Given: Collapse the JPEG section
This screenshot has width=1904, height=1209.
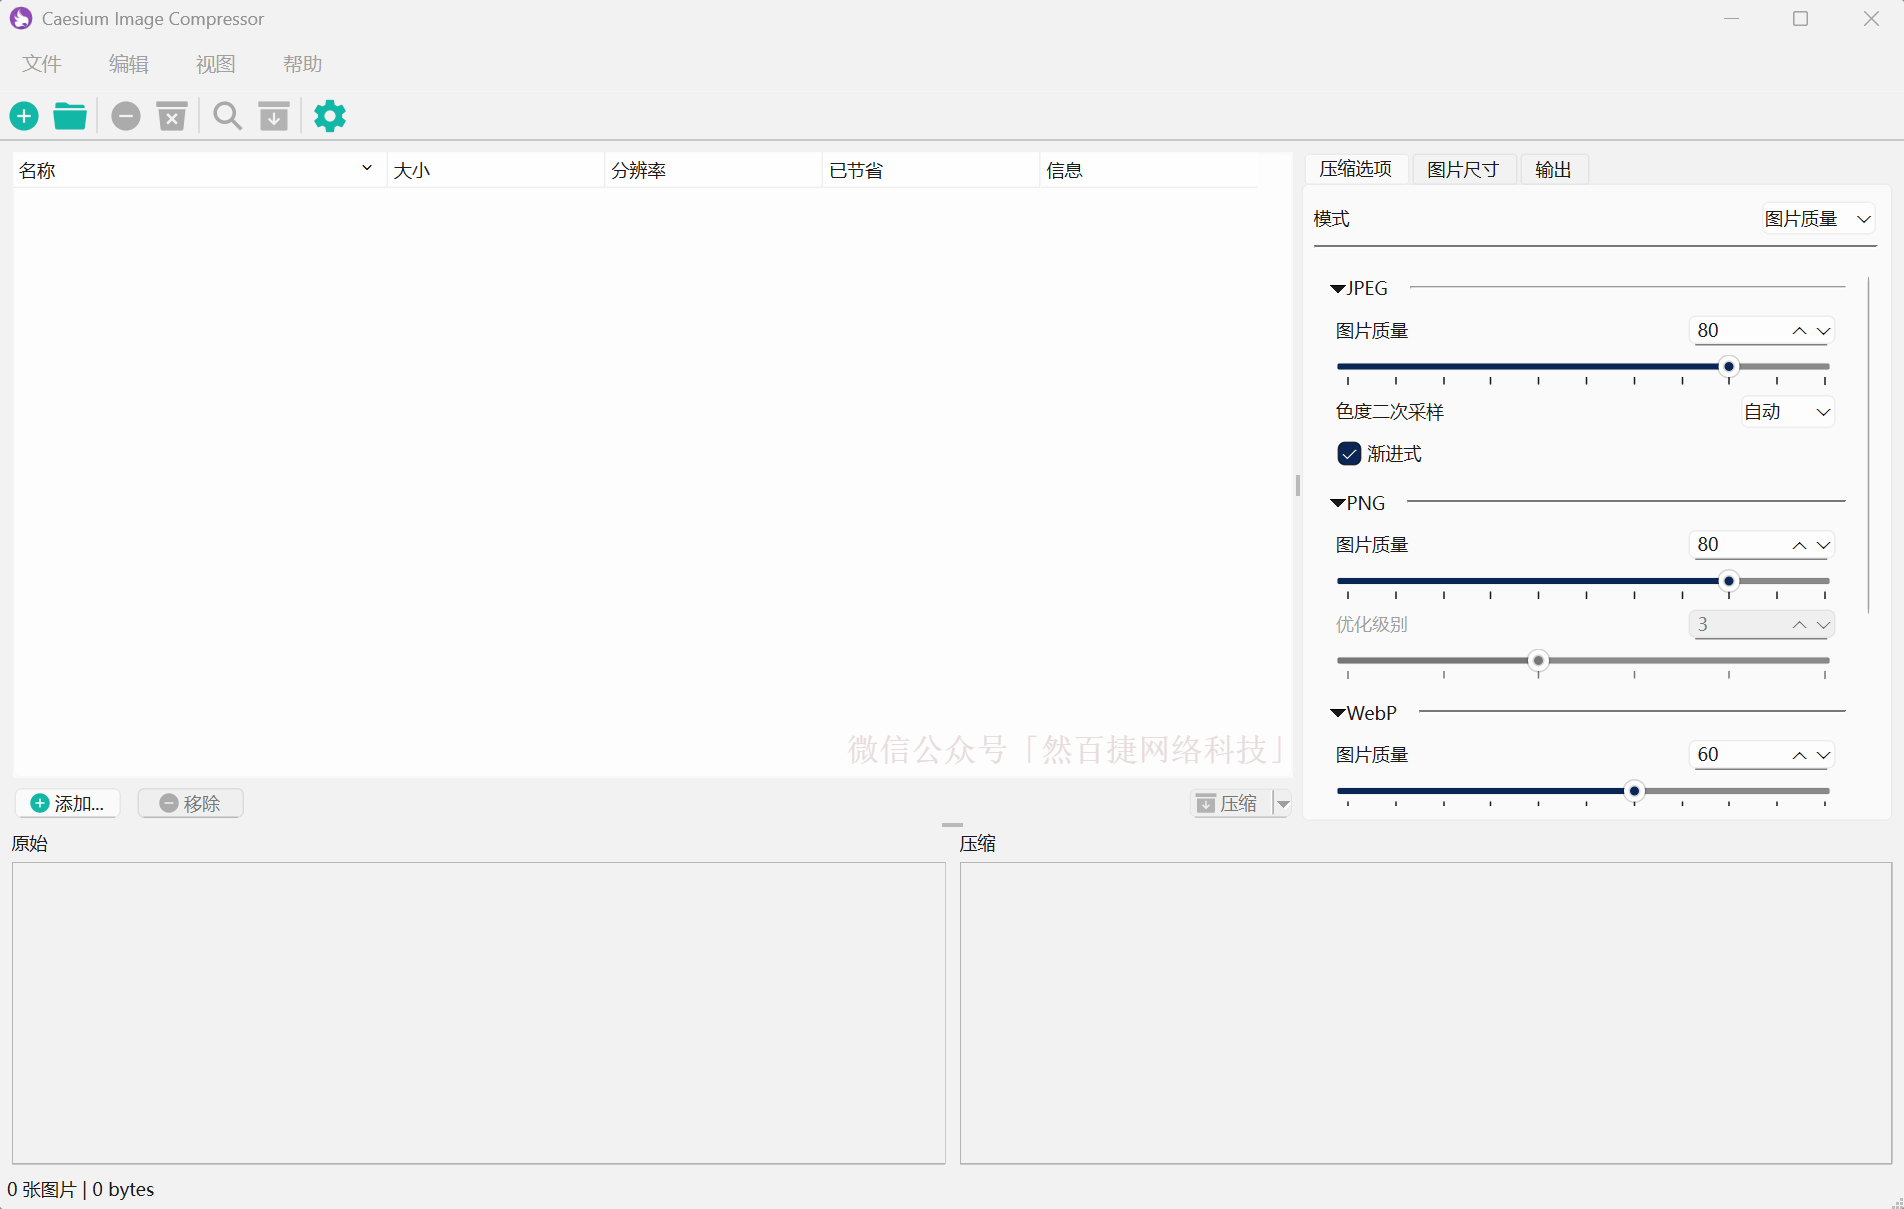Looking at the screenshot, I should (1338, 289).
